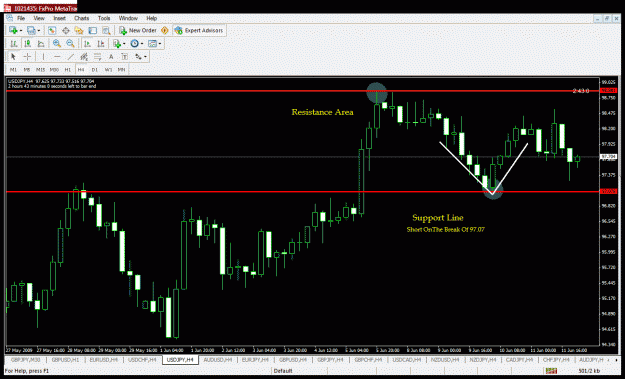The height and width of the screenshot is (379, 625).
Task: Select the Trendline drawing tool
Action: coord(71,57)
